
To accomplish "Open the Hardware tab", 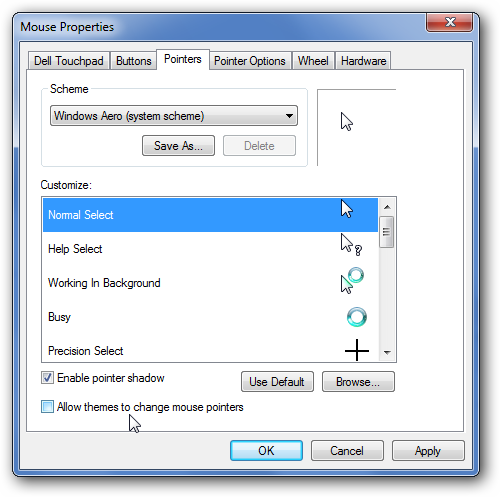I will [363, 61].
